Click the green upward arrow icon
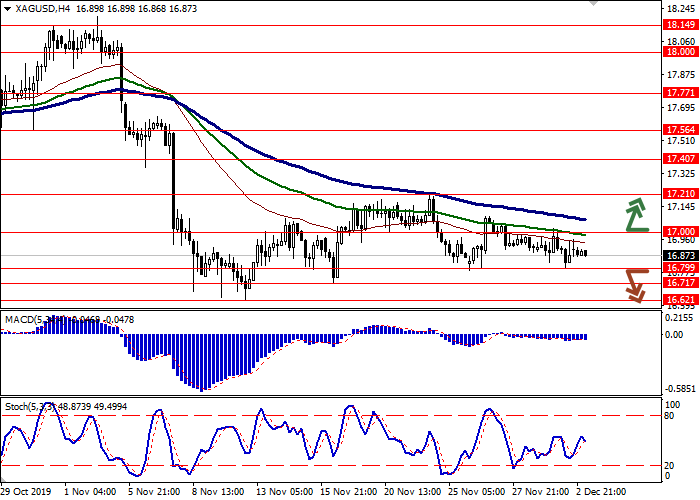The width and height of the screenshot is (700, 500). (636, 213)
